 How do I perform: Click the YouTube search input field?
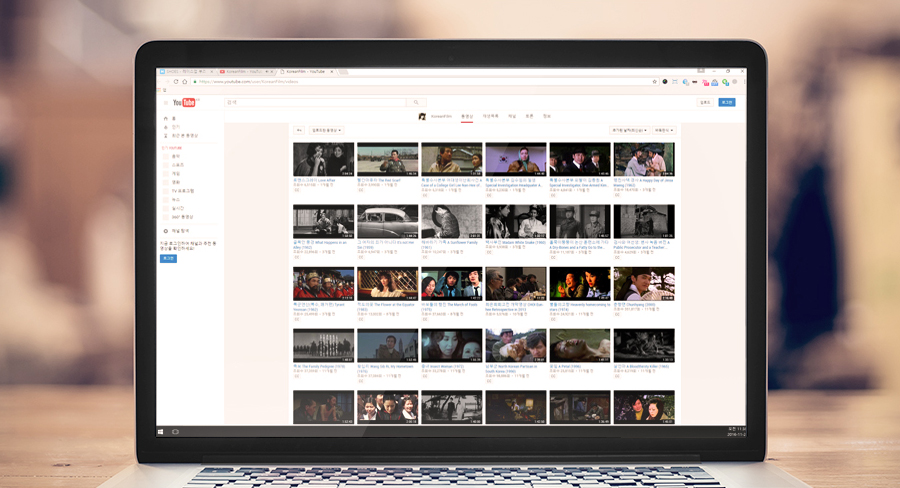click(x=315, y=102)
